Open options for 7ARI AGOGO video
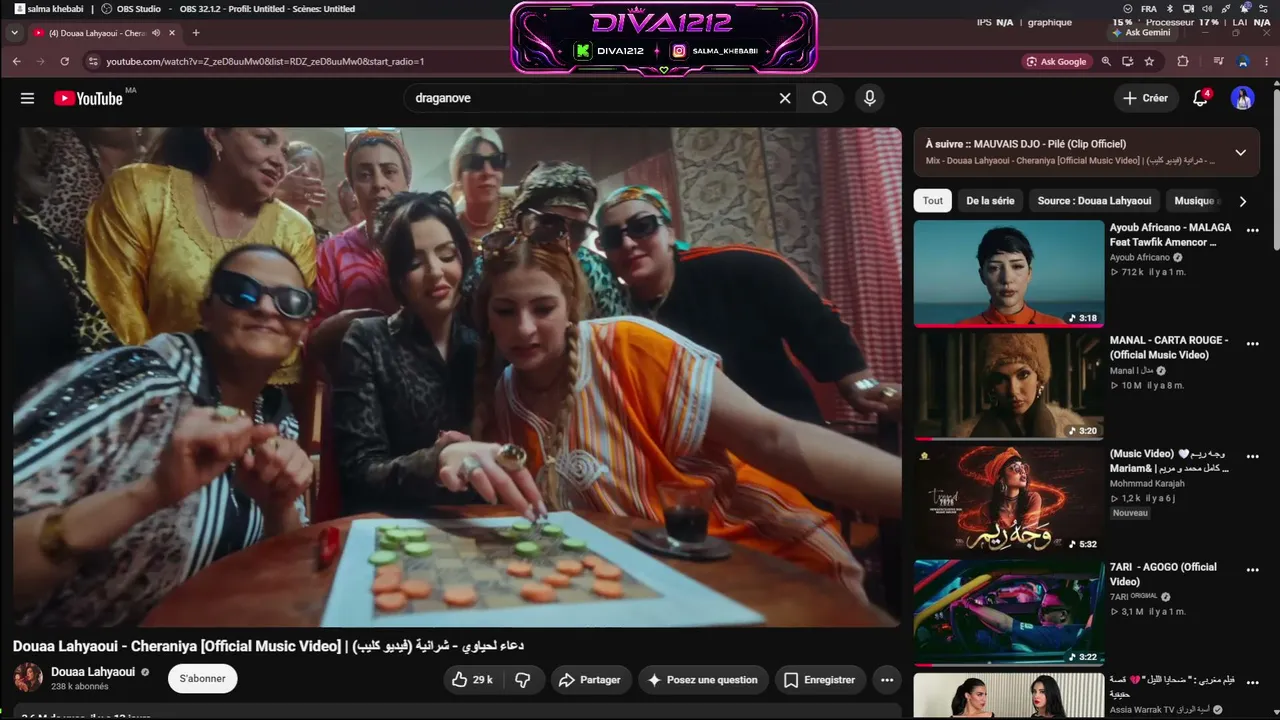 [1252, 568]
